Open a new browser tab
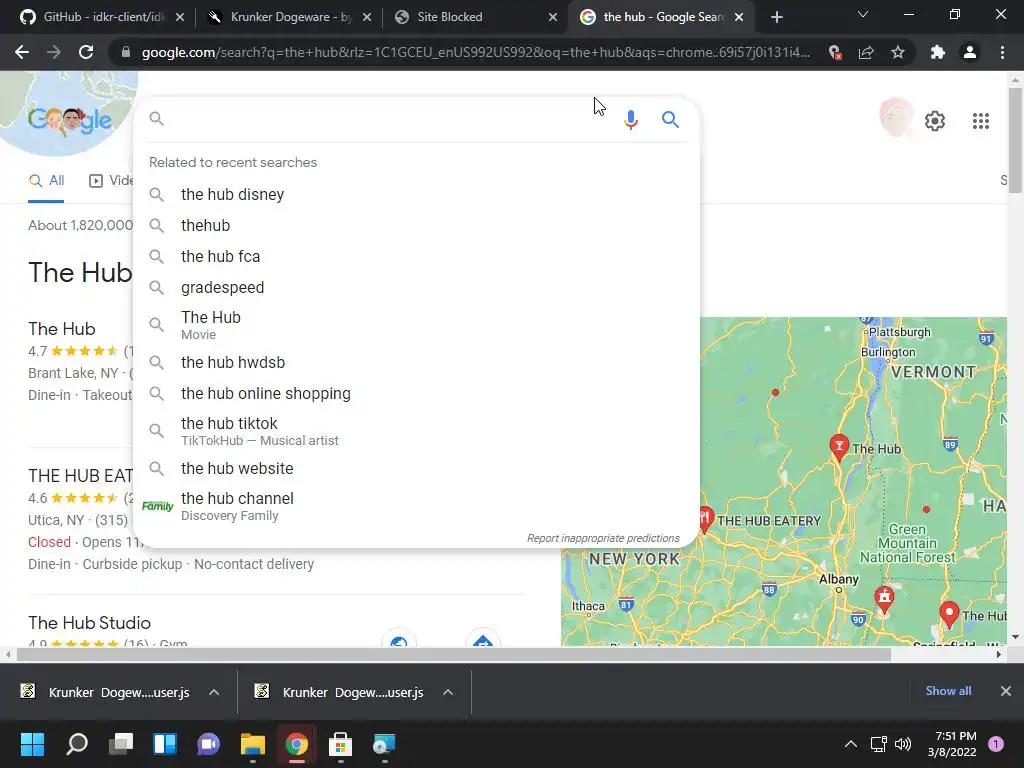Screen dimensions: 1024x768 click(x=776, y=17)
